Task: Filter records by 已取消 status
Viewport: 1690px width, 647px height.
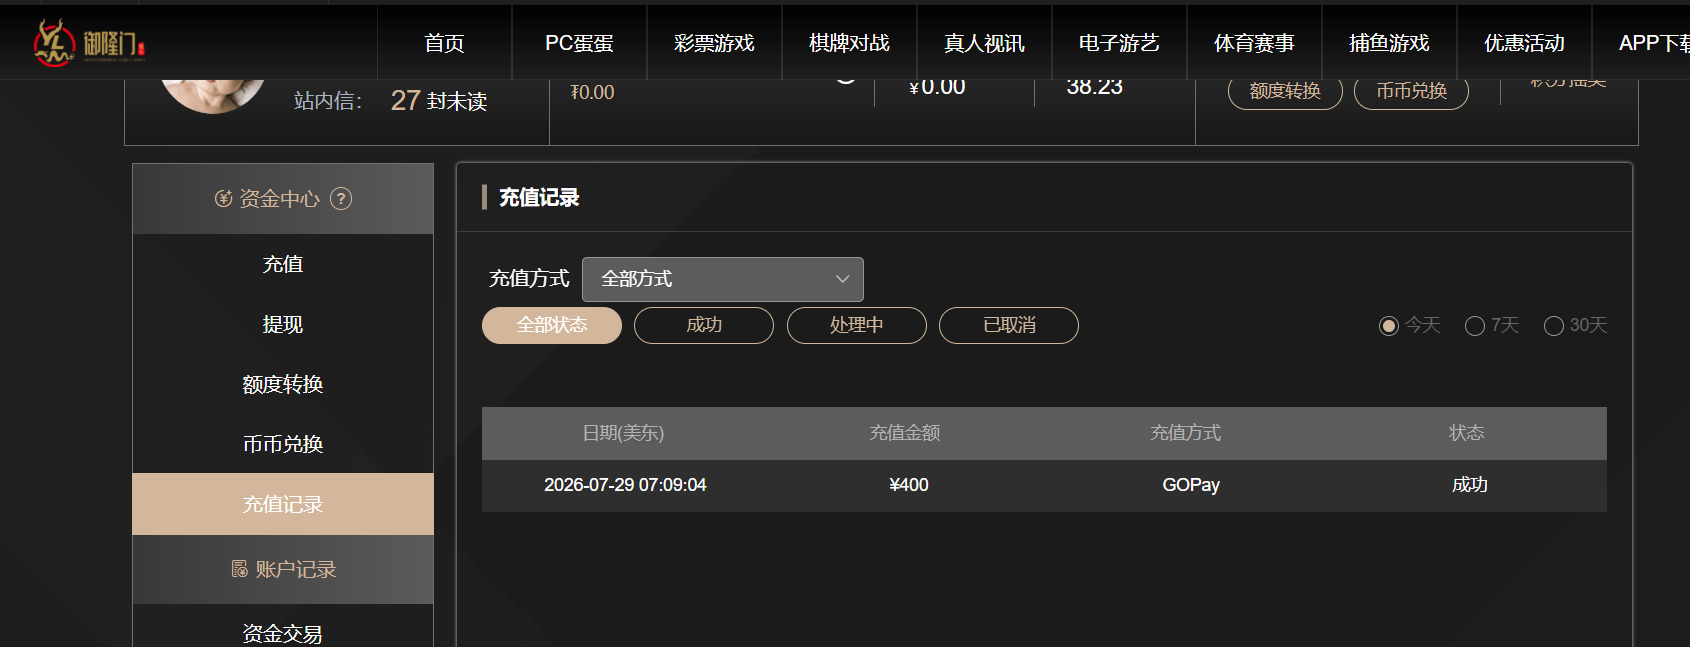Action: 1009,325
